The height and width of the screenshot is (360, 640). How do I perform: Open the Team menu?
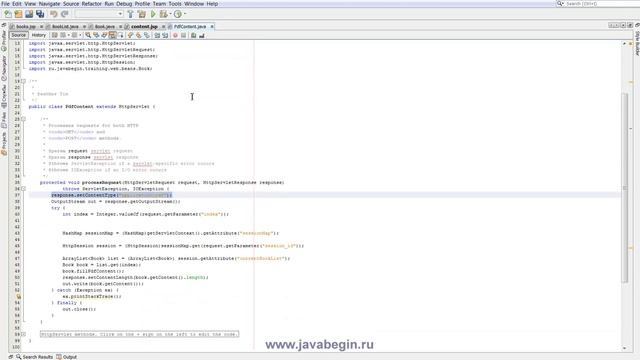click(x=159, y=4)
